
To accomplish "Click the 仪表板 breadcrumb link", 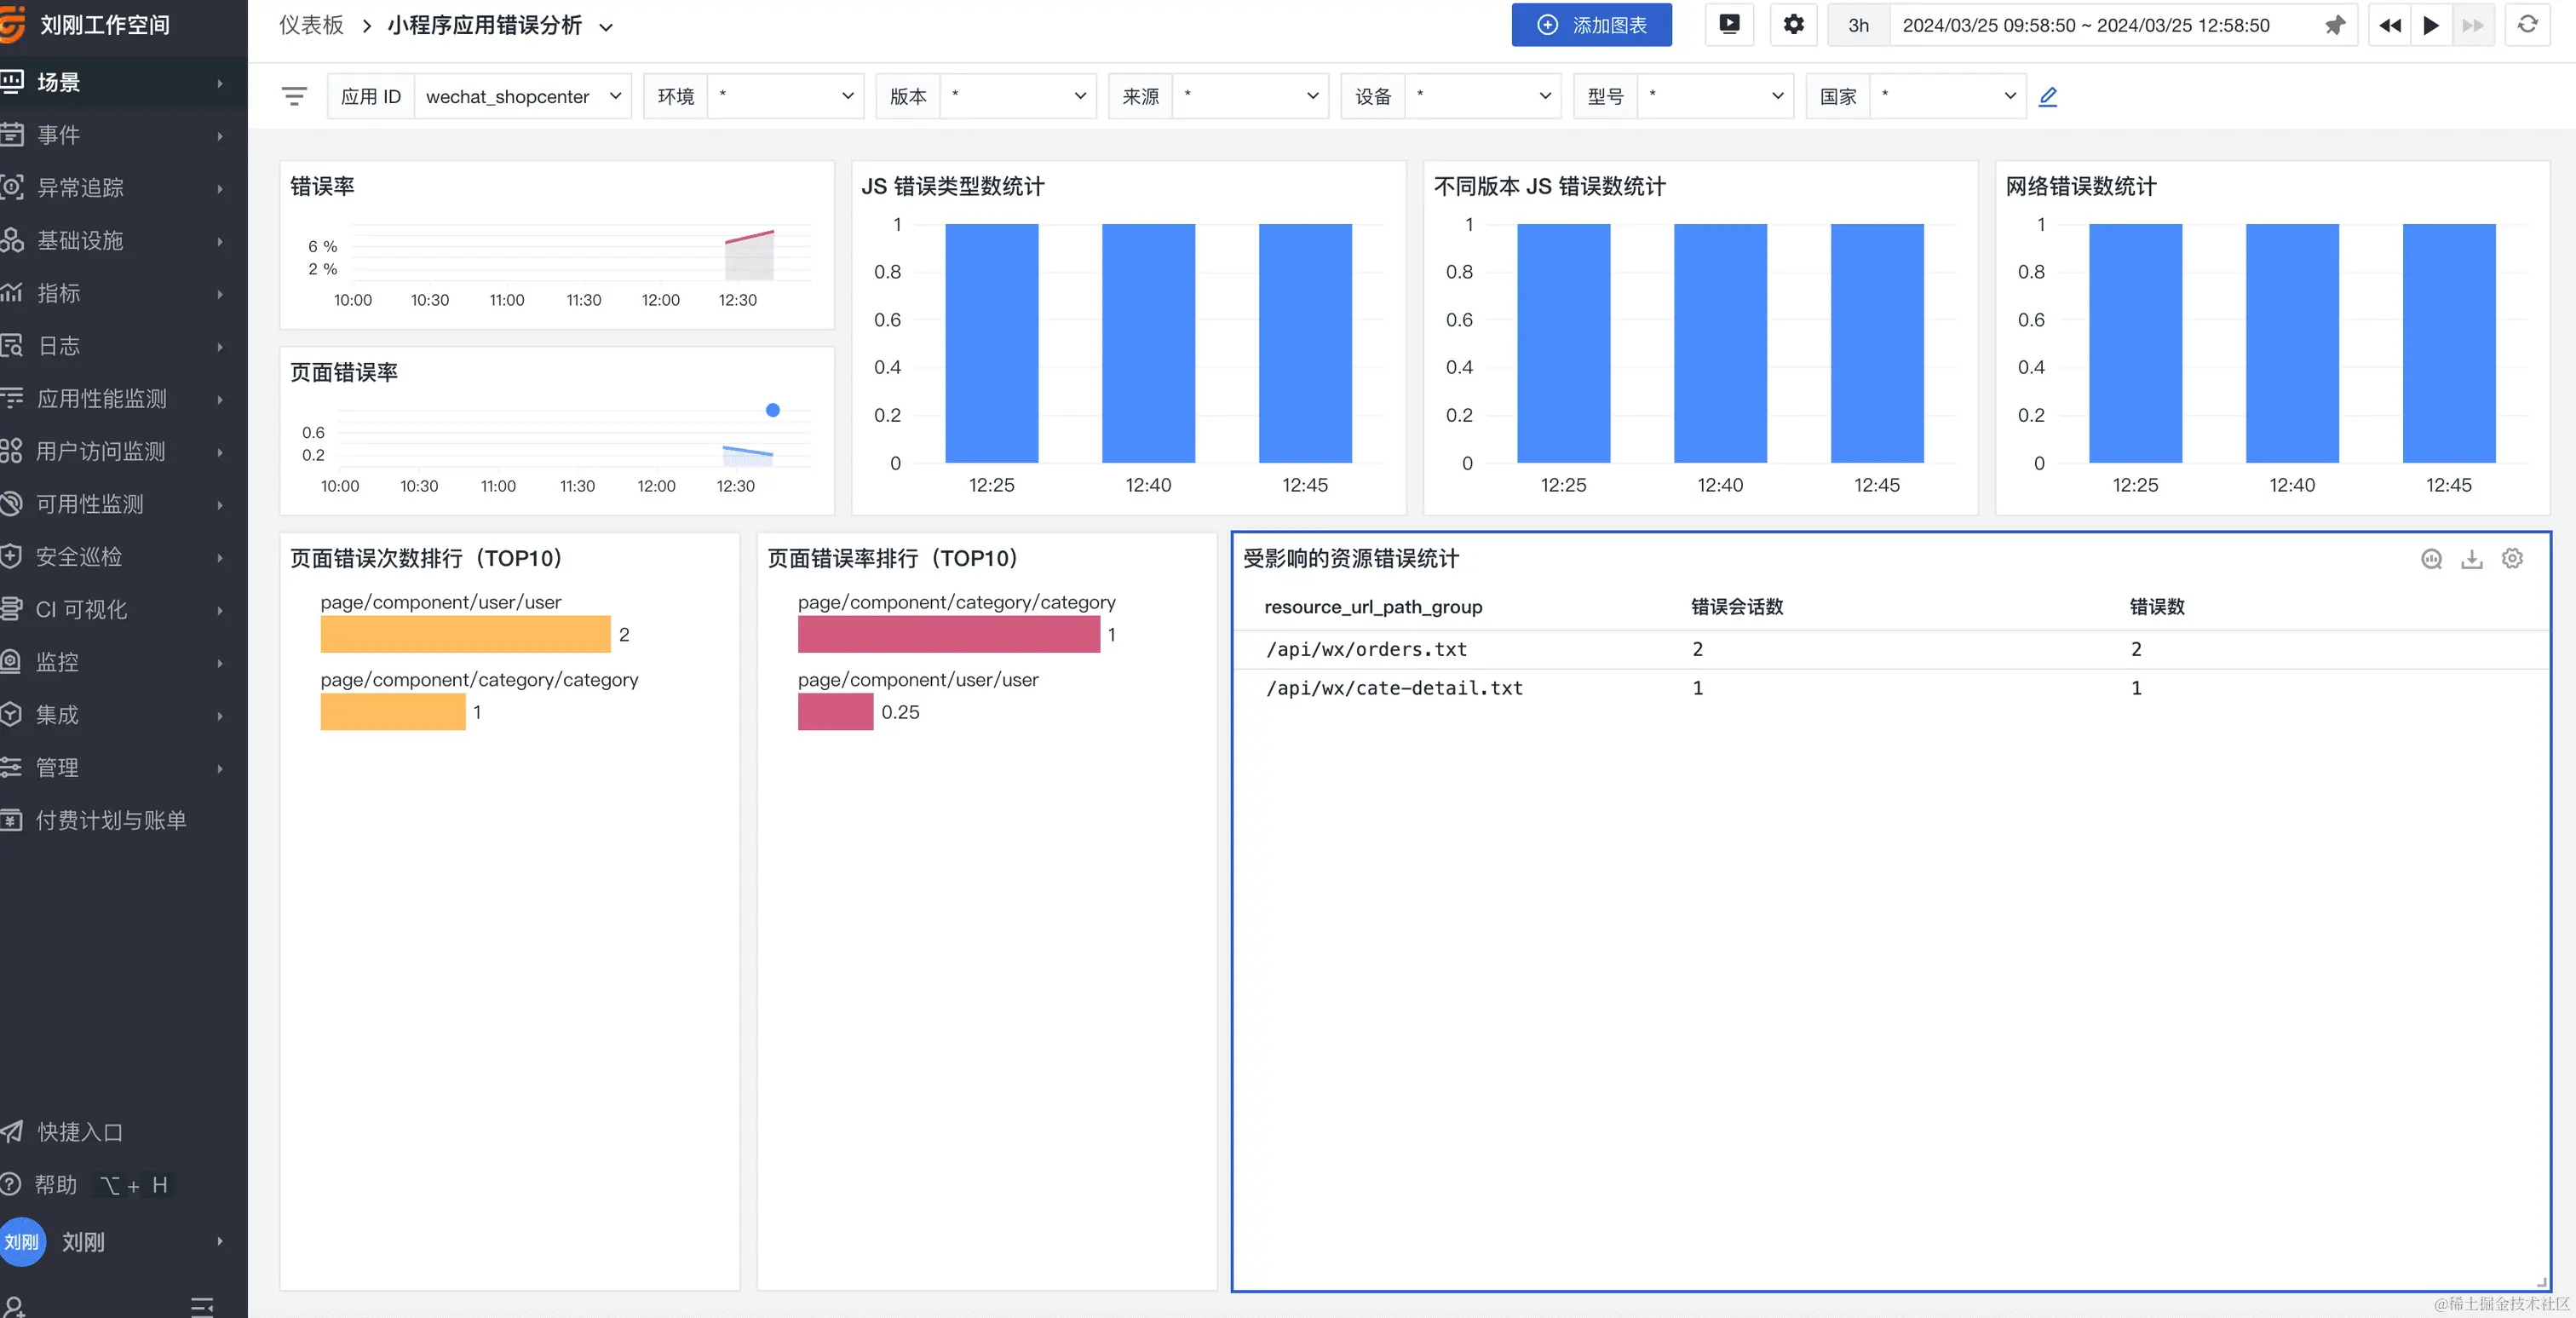I will 311,25.
